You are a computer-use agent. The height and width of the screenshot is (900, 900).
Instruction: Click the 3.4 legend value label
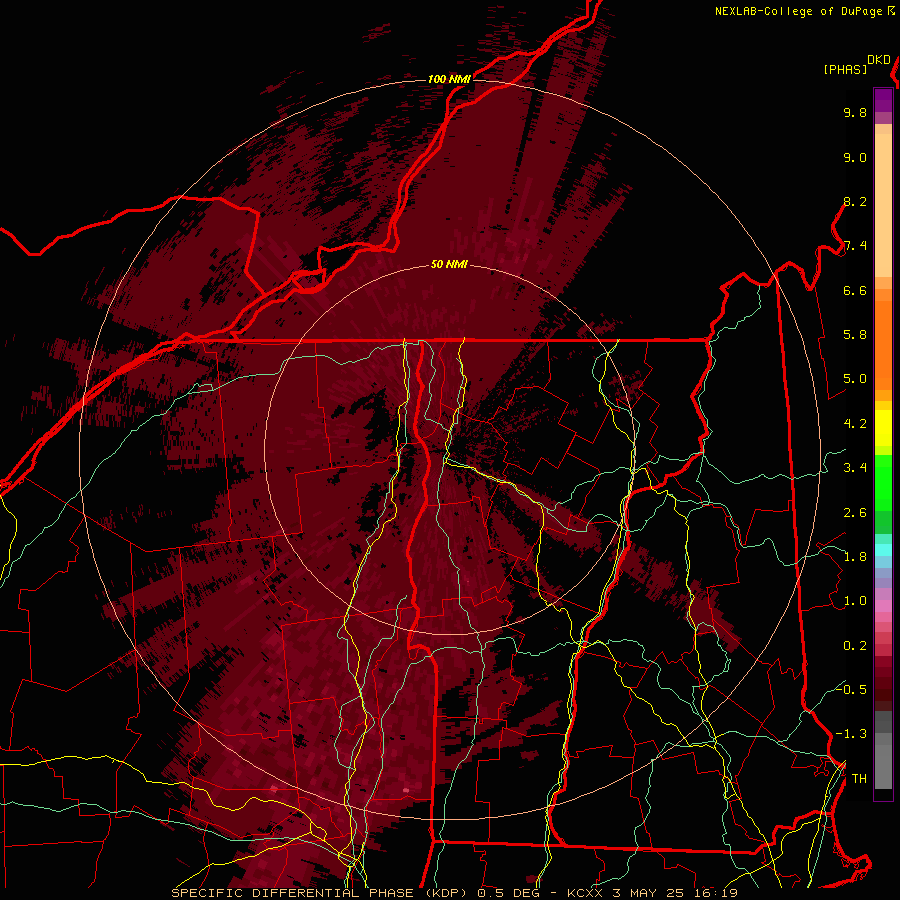855,468
